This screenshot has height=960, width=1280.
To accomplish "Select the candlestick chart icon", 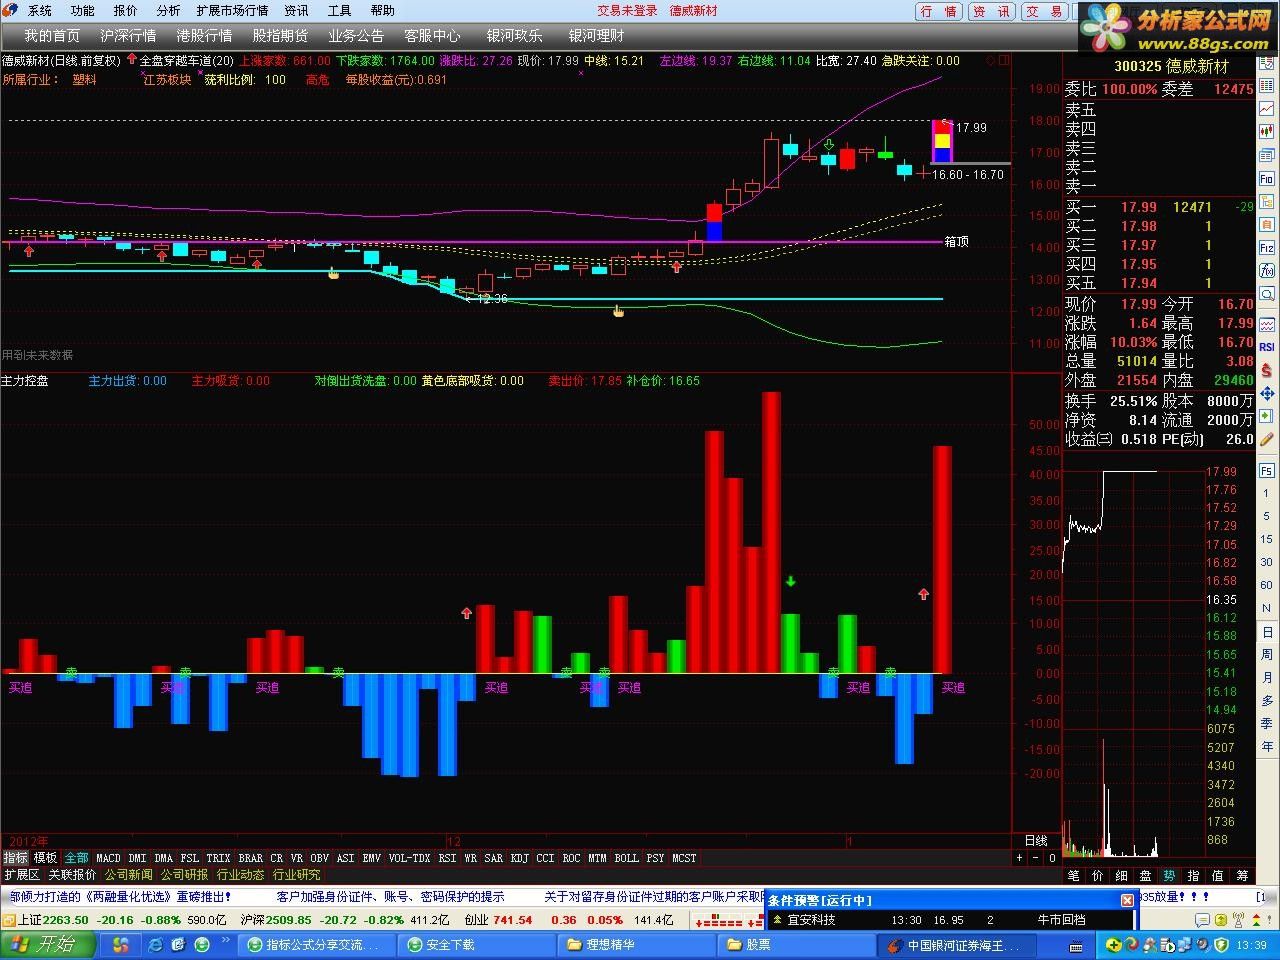I will point(1267,130).
